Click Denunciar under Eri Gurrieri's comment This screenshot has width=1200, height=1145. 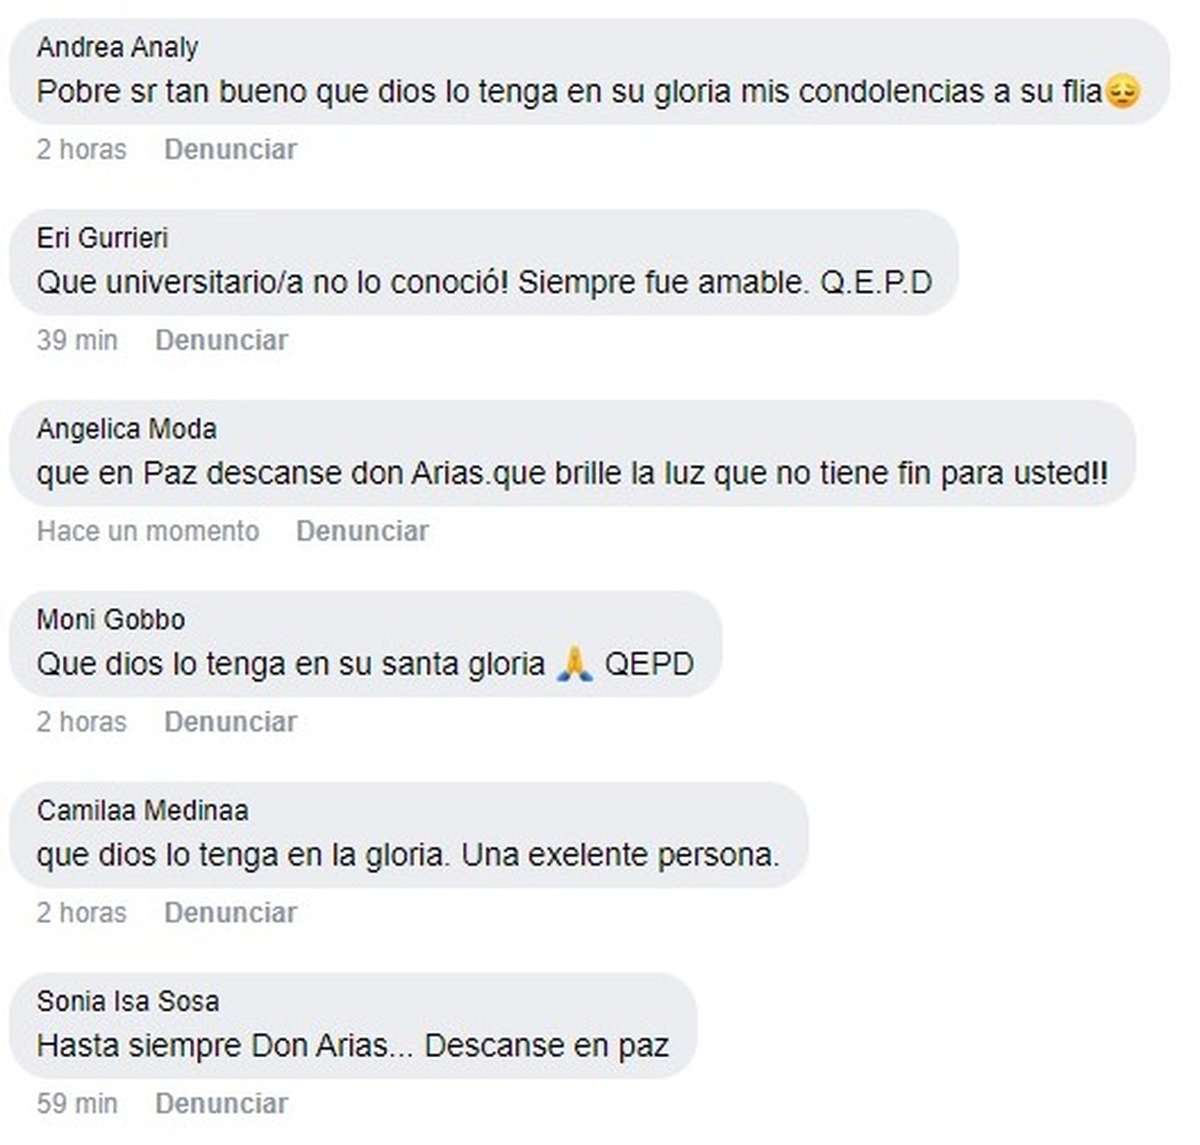[221, 341]
